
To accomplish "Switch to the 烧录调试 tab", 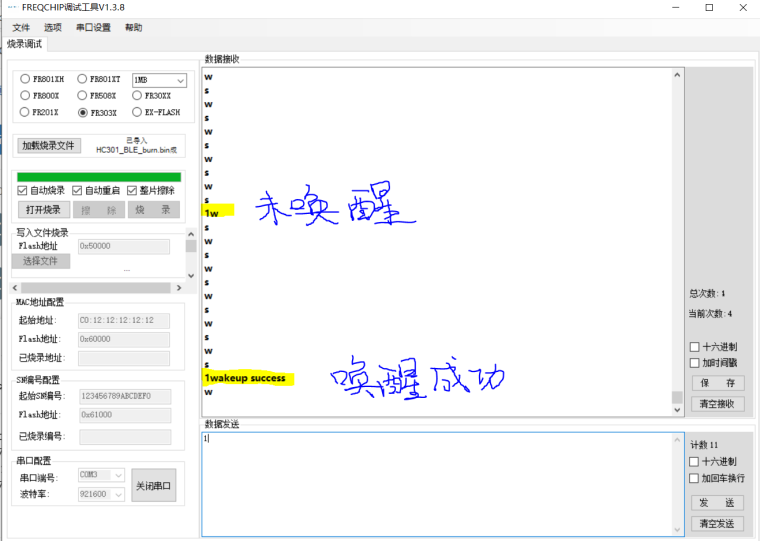I will tap(24, 44).
